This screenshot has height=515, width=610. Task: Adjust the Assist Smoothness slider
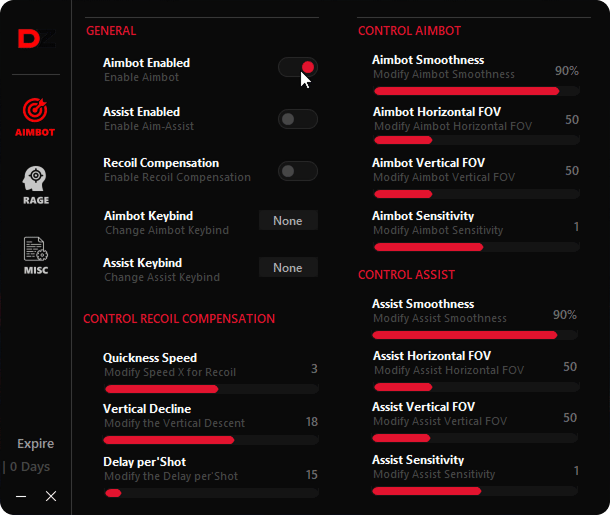coord(475,335)
